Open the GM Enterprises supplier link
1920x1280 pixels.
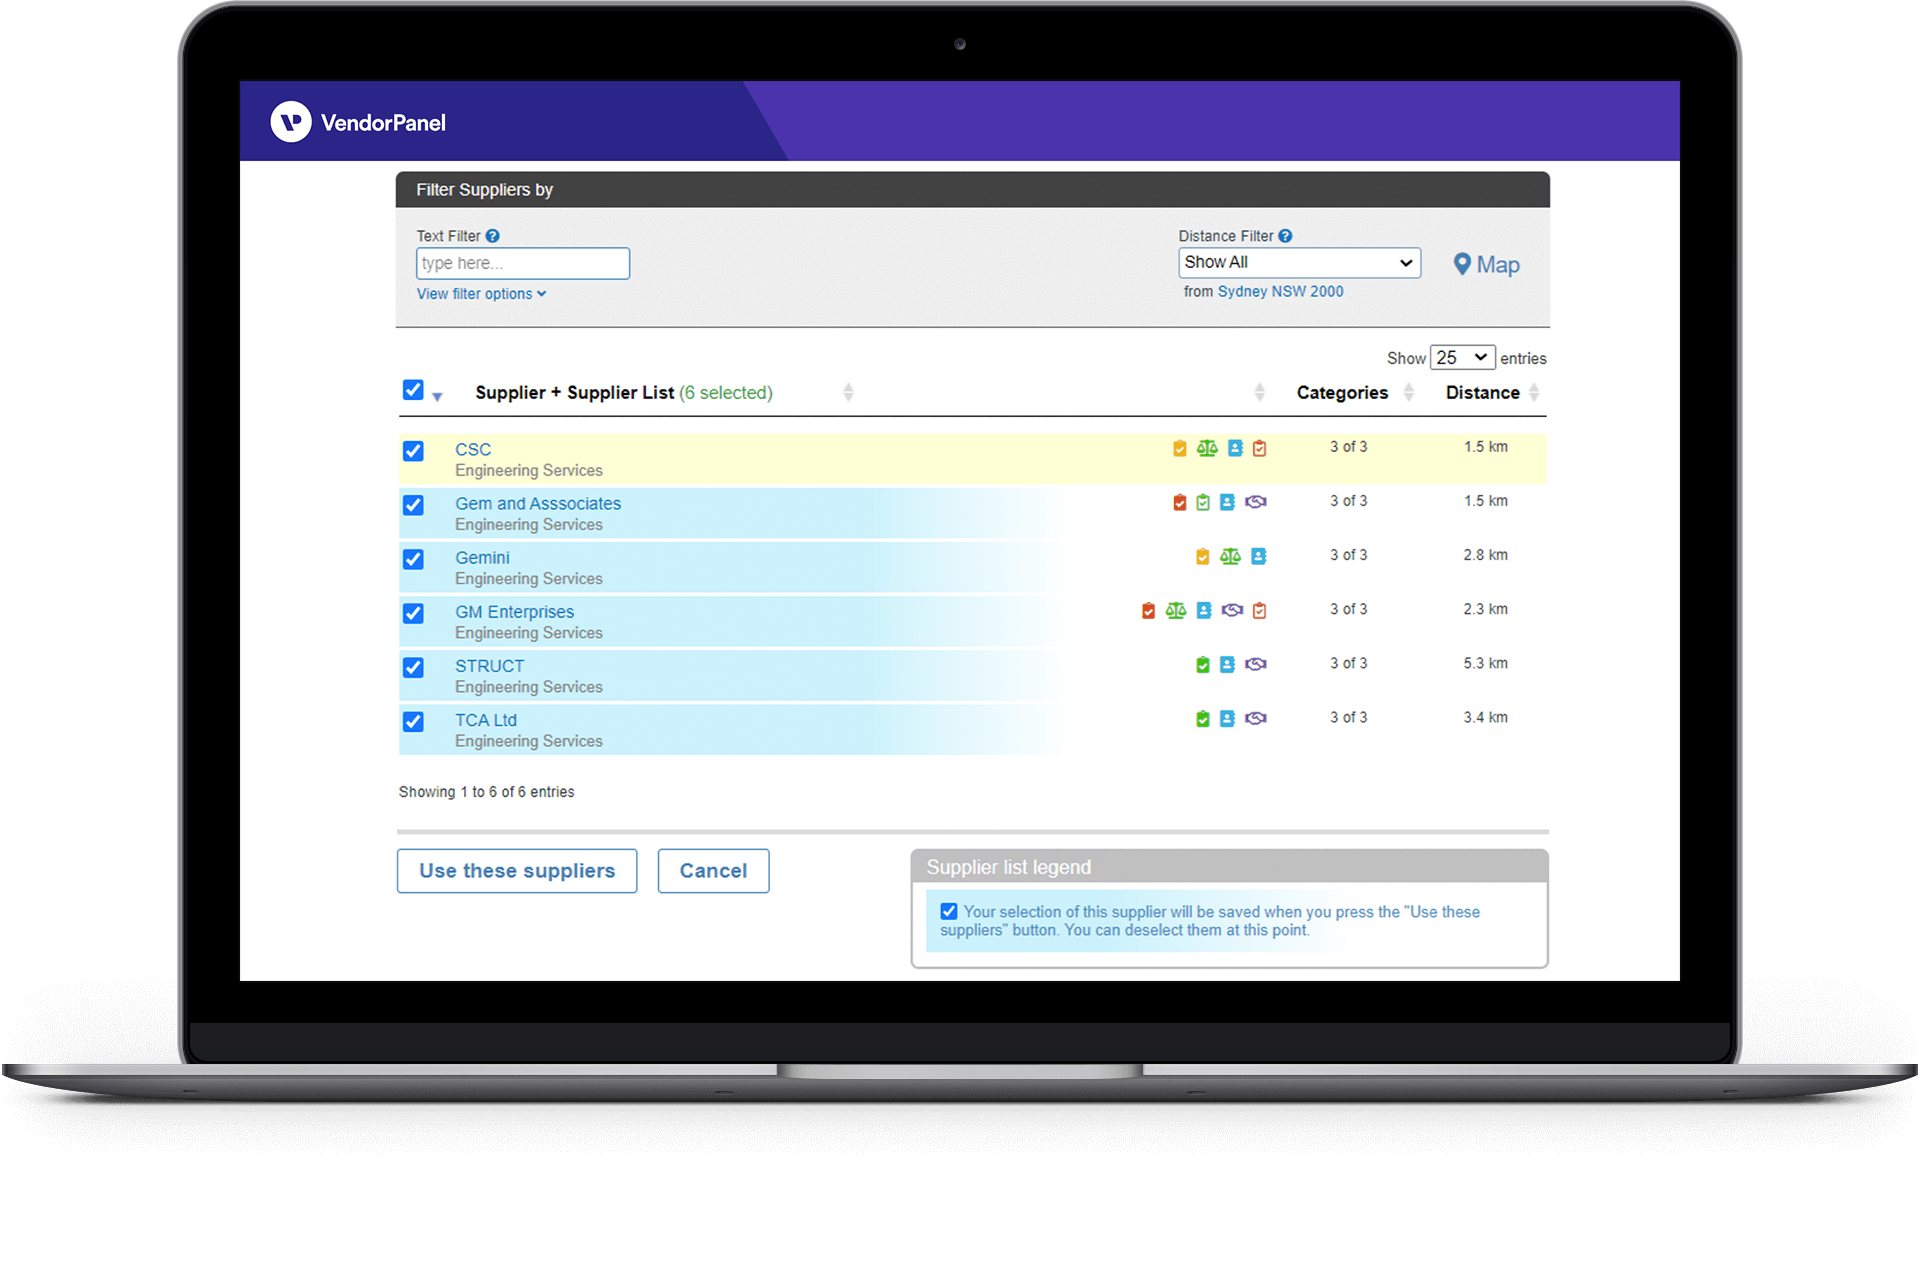[515, 611]
